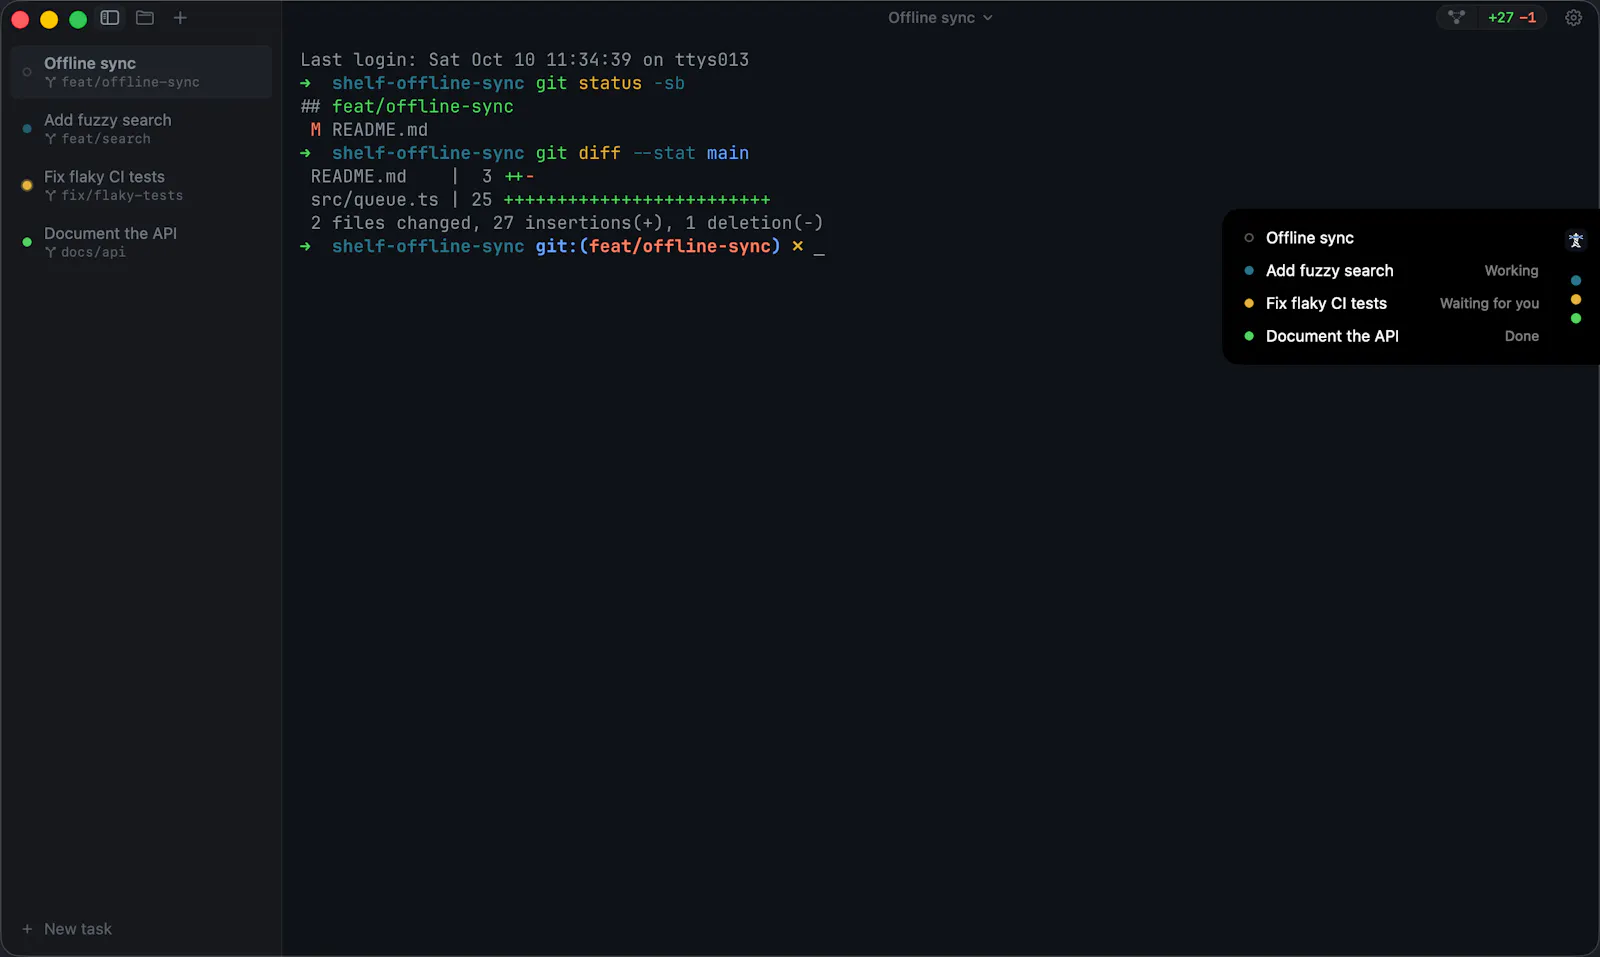
Task: Toggle the sidebar panel icon
Action: click(x=110, y=18)
